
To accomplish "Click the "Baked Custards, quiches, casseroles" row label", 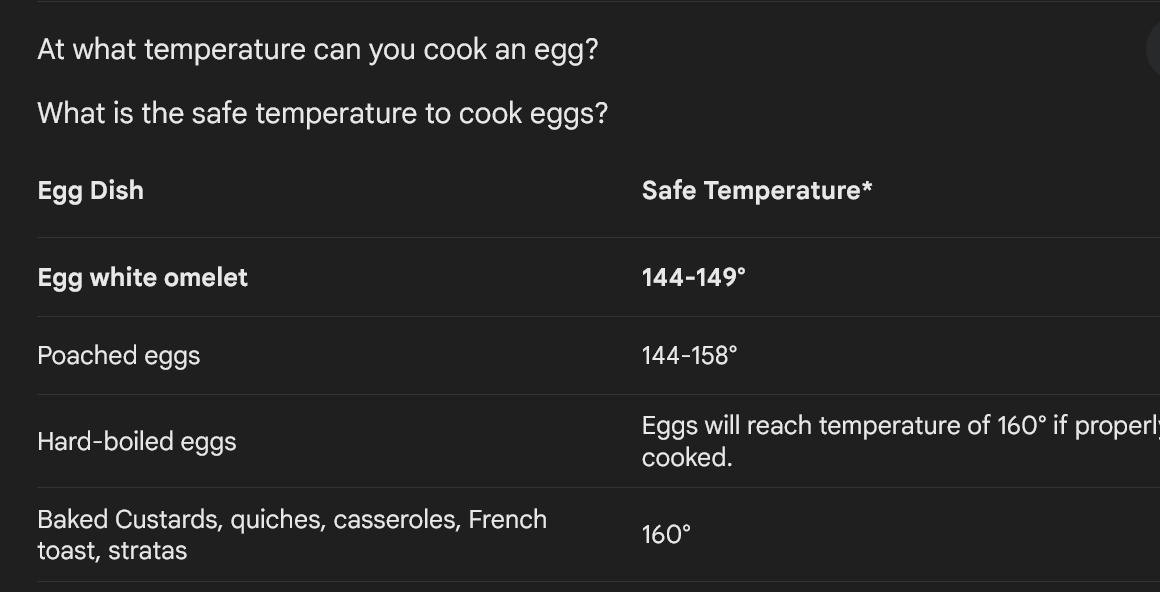I will (249, 519).
